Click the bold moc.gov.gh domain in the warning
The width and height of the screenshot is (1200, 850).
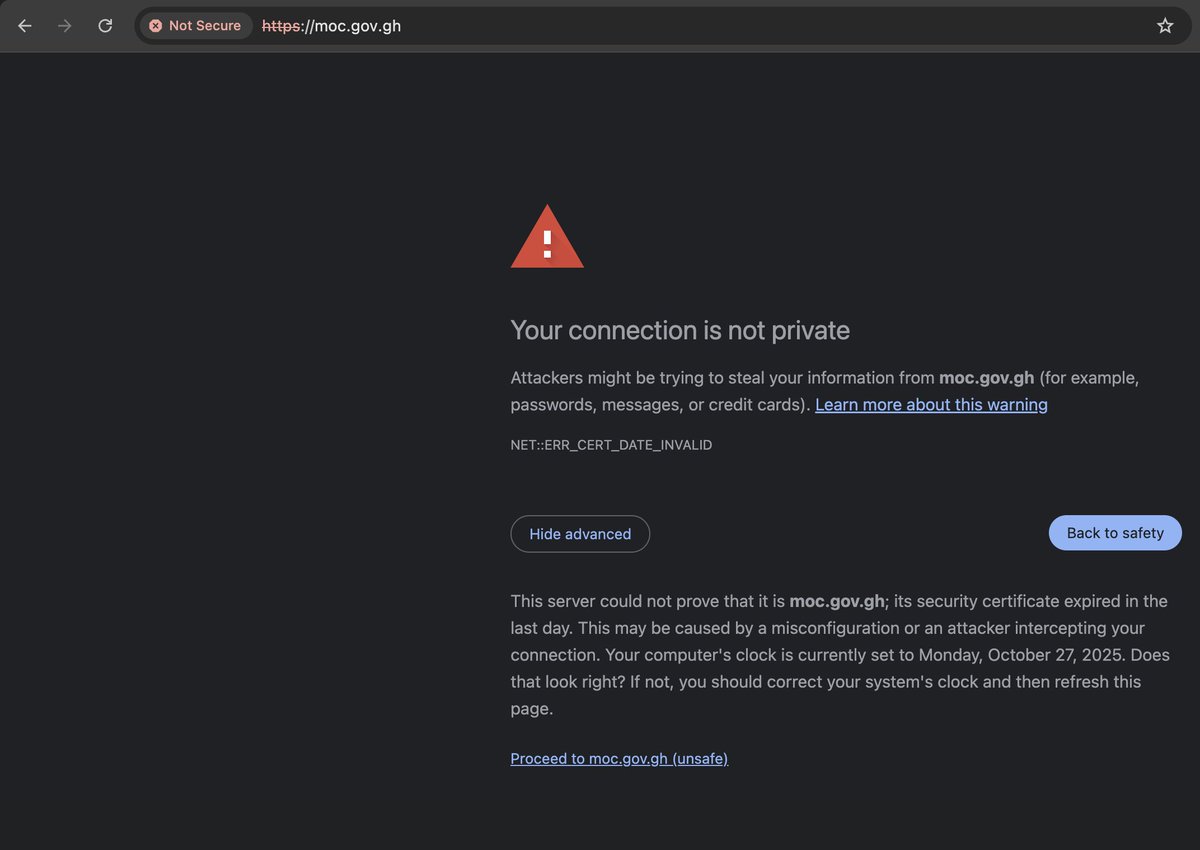click(x=986, y=377)
